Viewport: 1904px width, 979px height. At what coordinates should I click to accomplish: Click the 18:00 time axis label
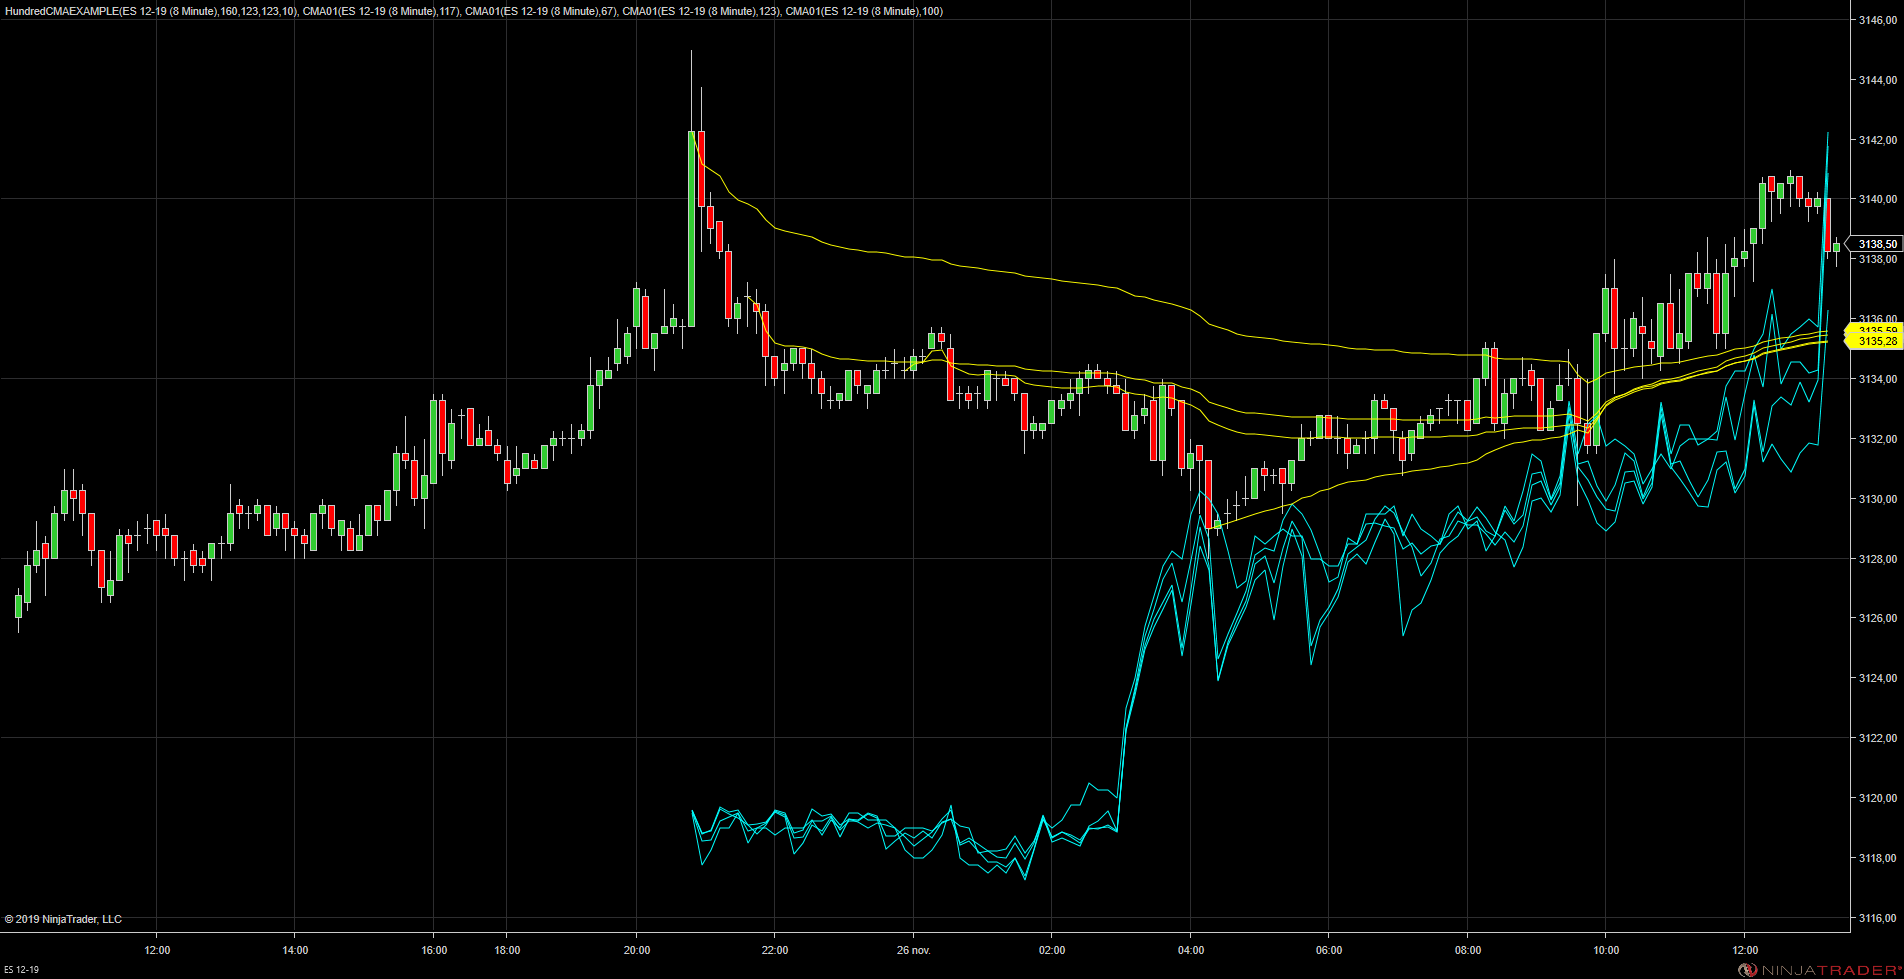[x=507, y=950]
